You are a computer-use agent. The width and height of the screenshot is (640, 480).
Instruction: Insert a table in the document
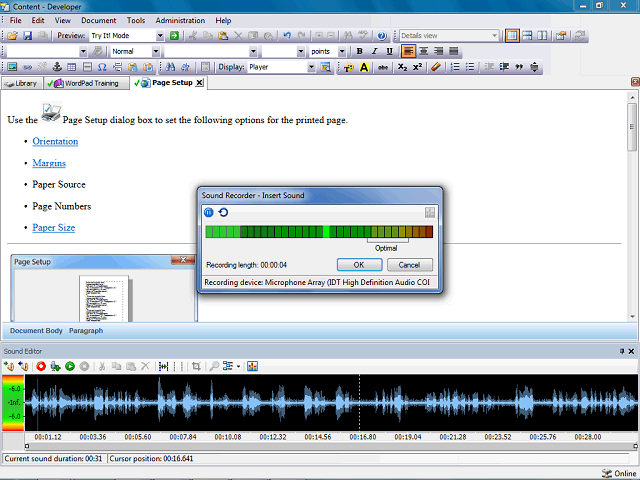[x=72, y=67]
